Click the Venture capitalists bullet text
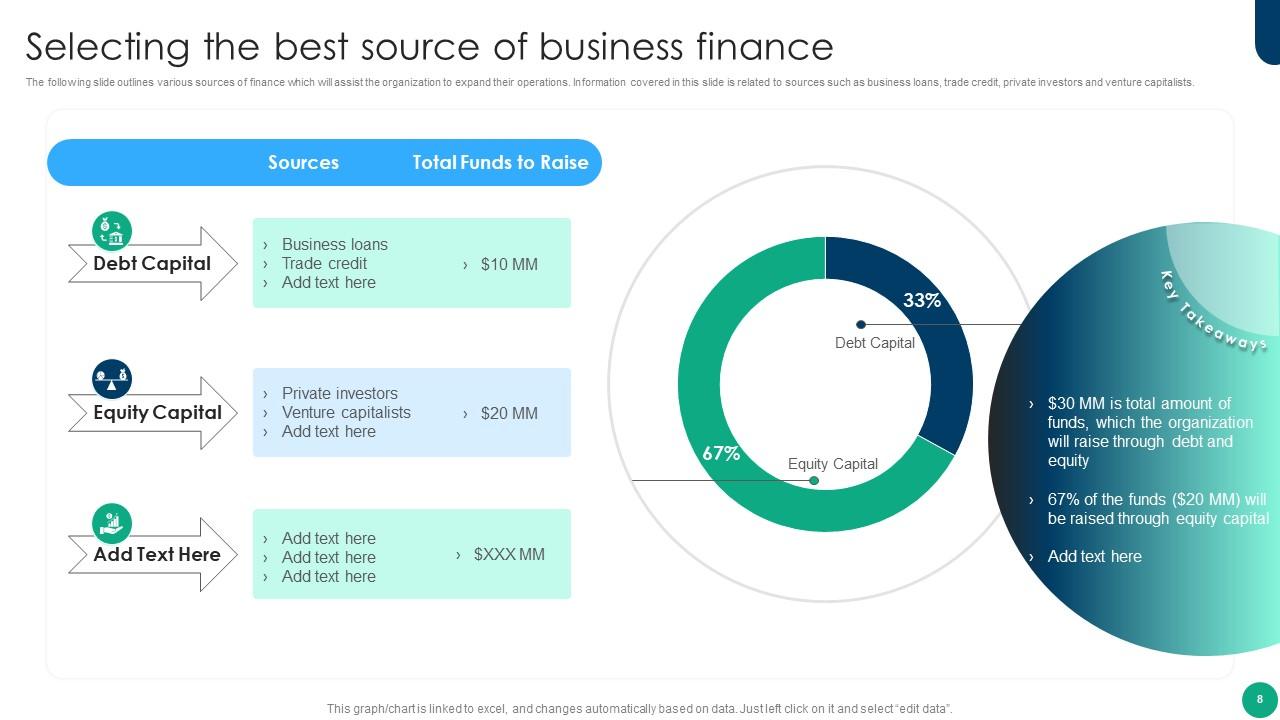The width and height of the screenshot is (1280, 720). point(346,413)
